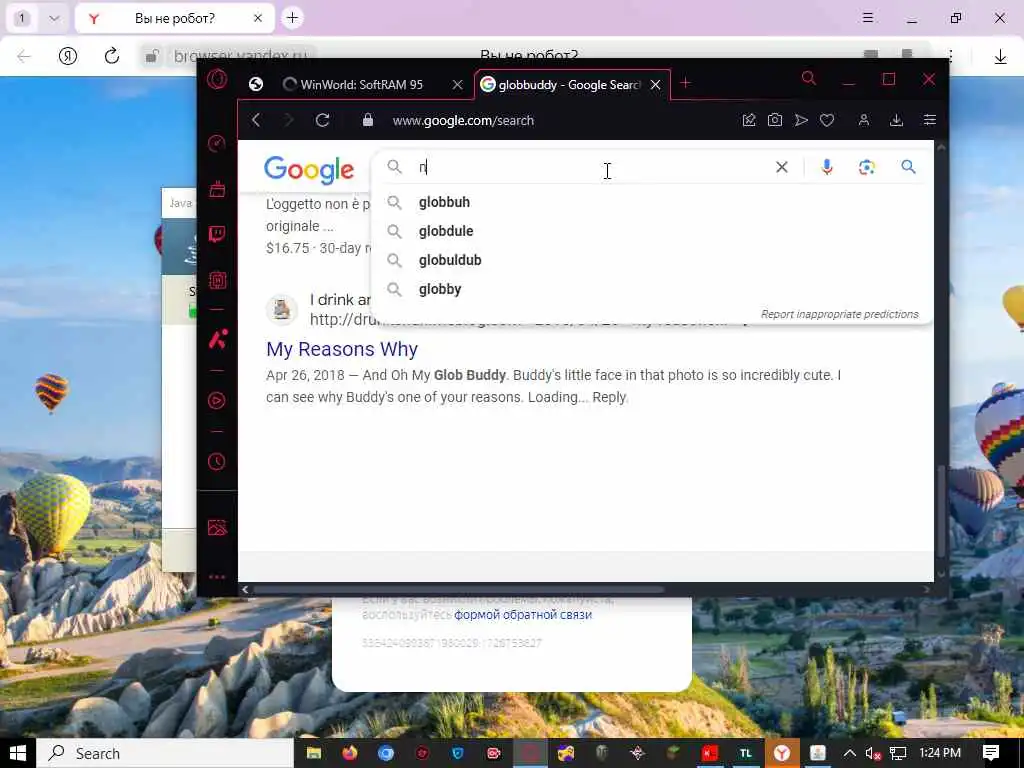Screen dimensions: 1024x768
Task: Close the Yandex 'Вы не робот?' tab
Action: point(258,18)
